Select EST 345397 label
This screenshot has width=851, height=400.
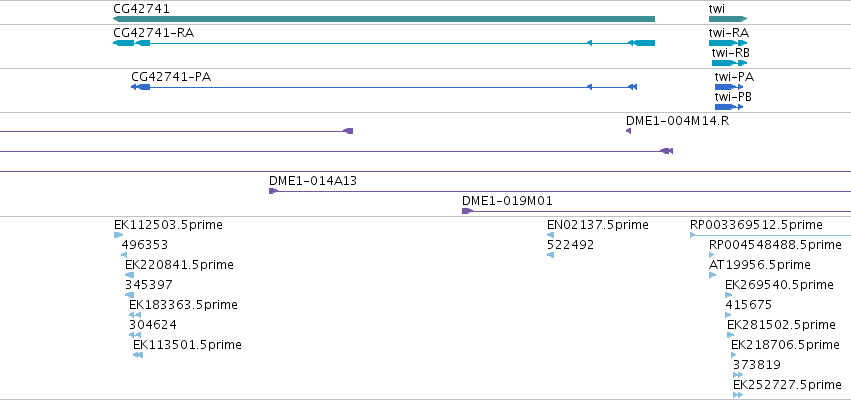coord(149,285)
